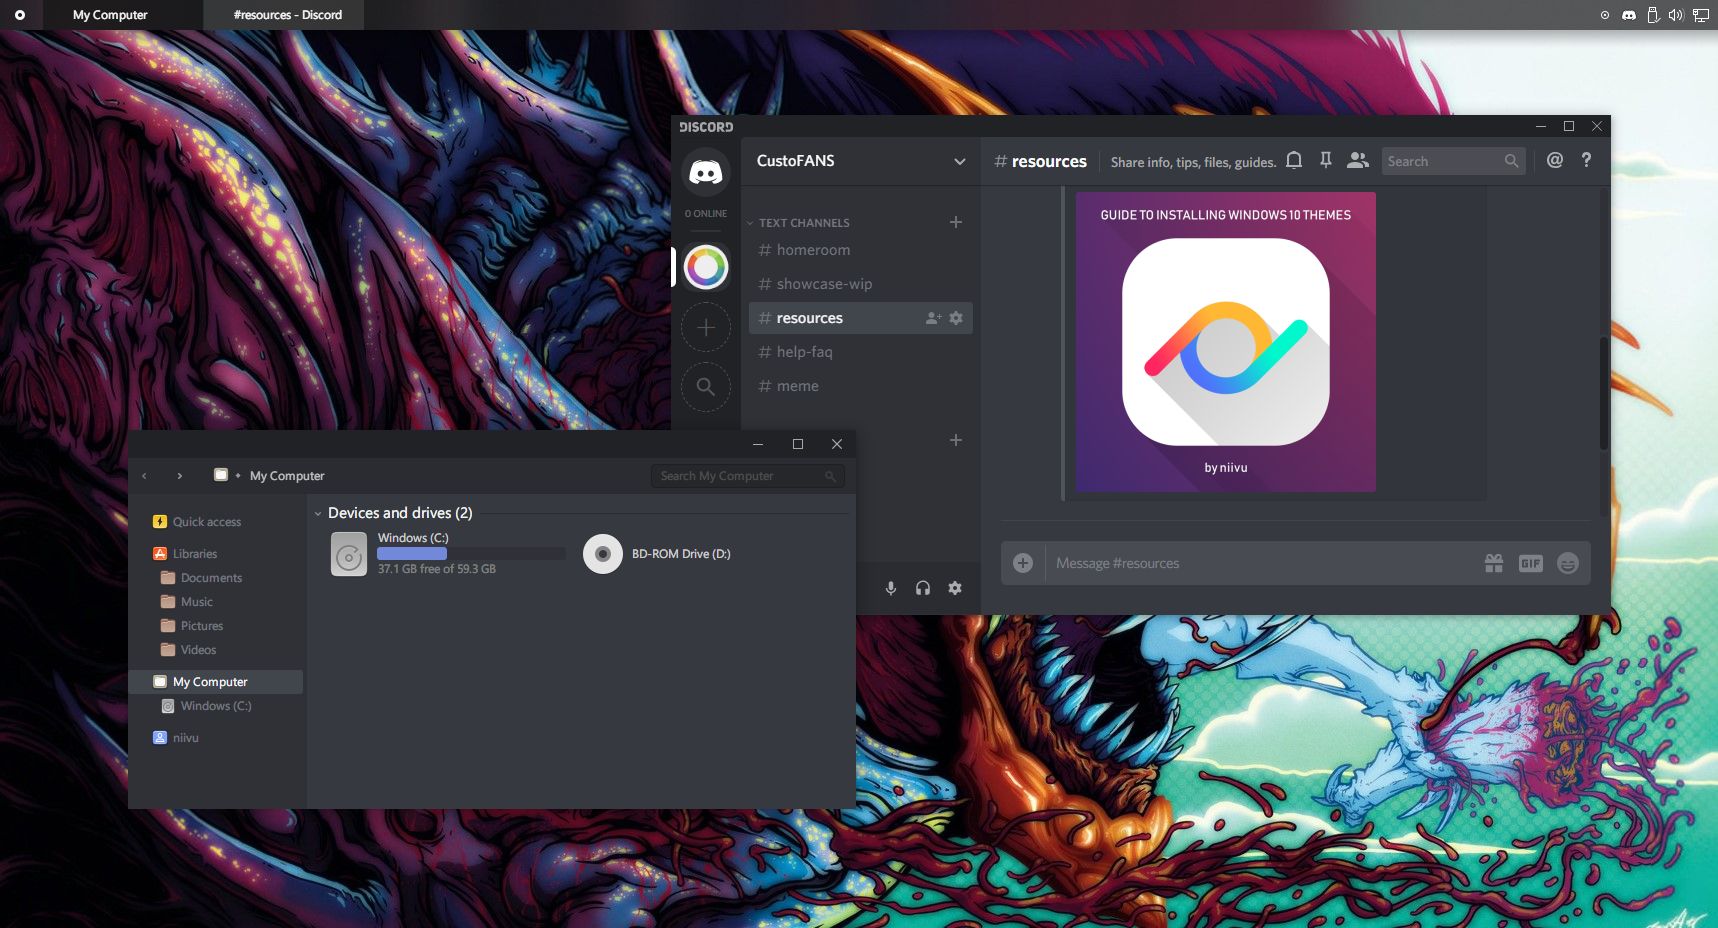This screenshot has width=1718, height=928.
Task: Open the Nitro gift icon
Action: coord(1494,563)
